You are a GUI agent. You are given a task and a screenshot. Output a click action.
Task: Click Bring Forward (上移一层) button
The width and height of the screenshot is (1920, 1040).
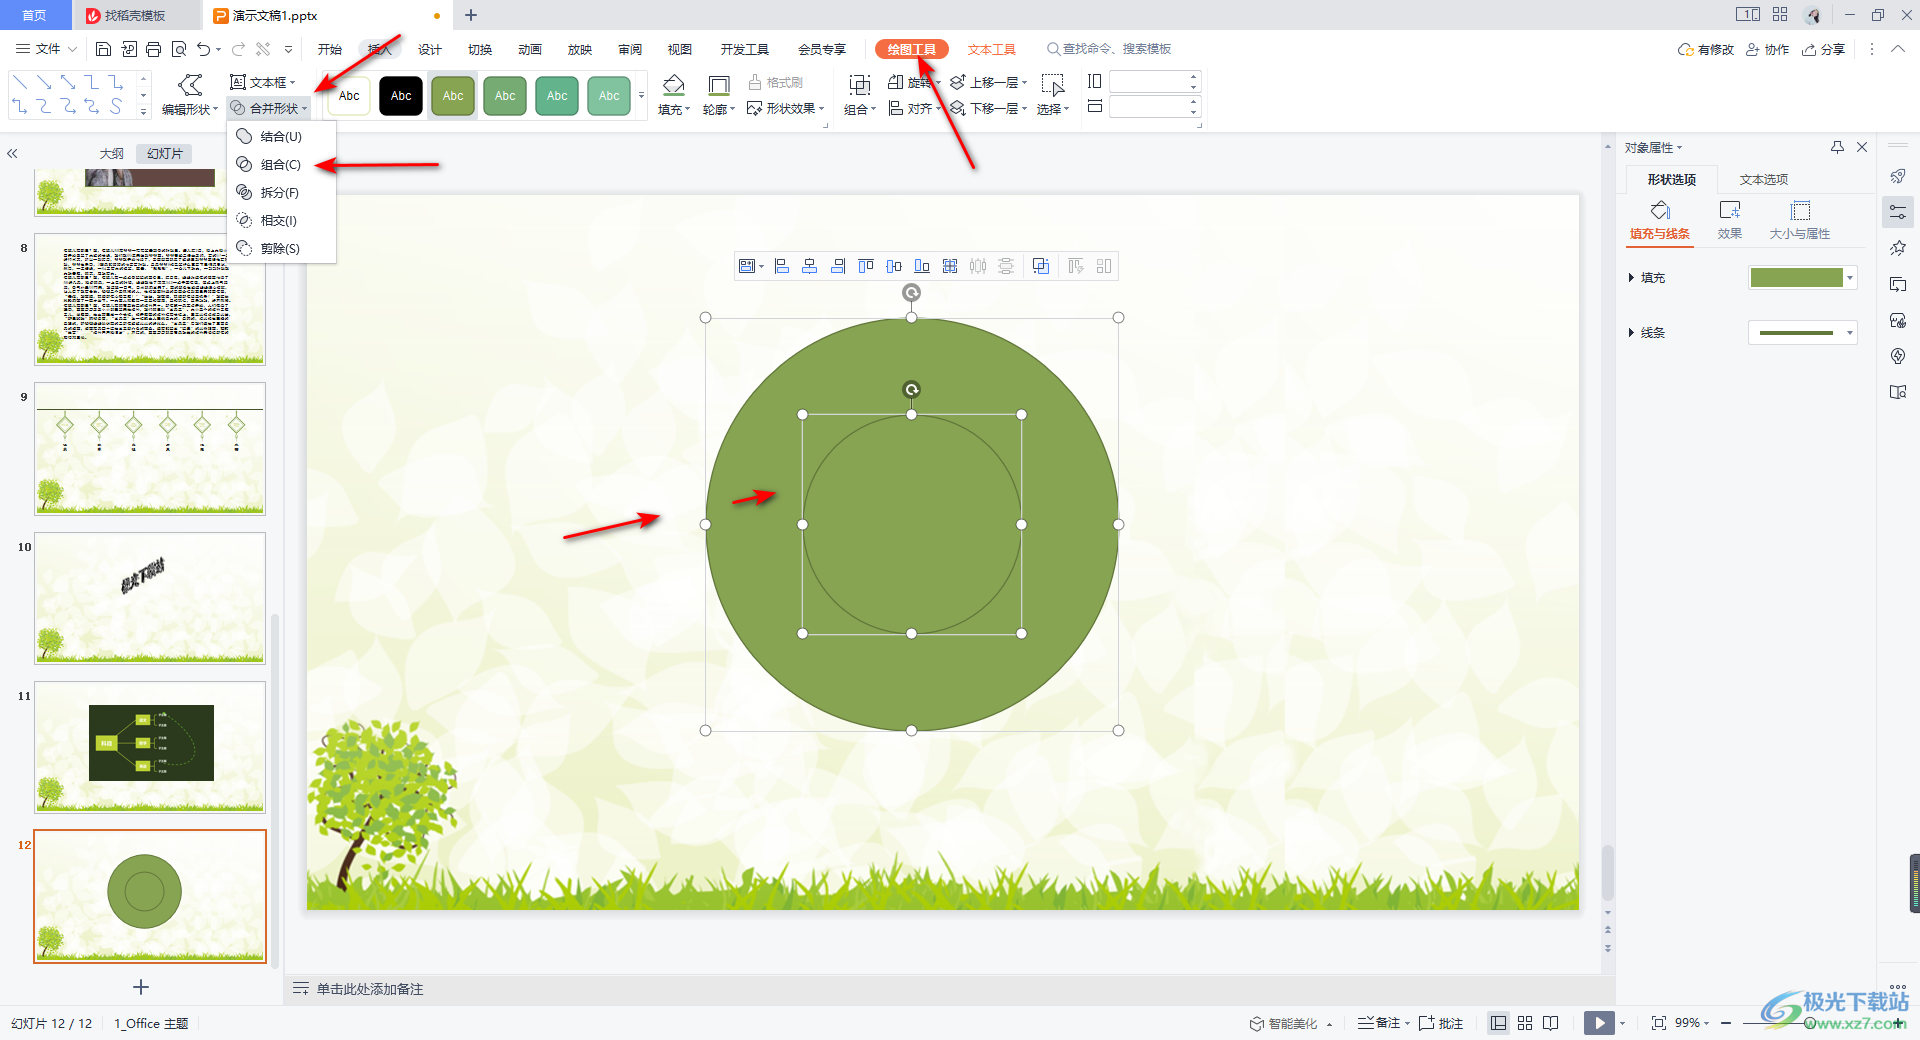988,82
